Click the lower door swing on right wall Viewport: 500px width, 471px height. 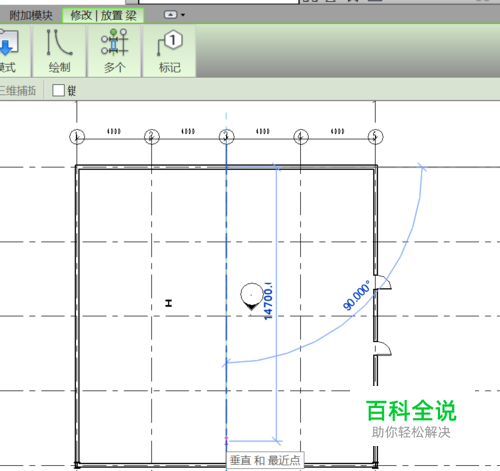383,348
